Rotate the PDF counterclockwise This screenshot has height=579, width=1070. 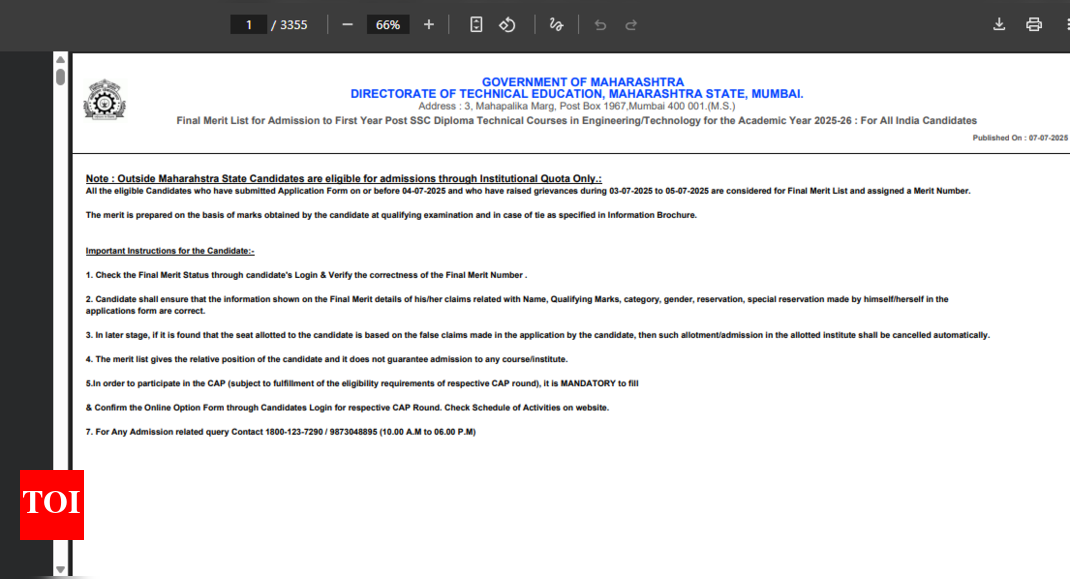[507, 25]
